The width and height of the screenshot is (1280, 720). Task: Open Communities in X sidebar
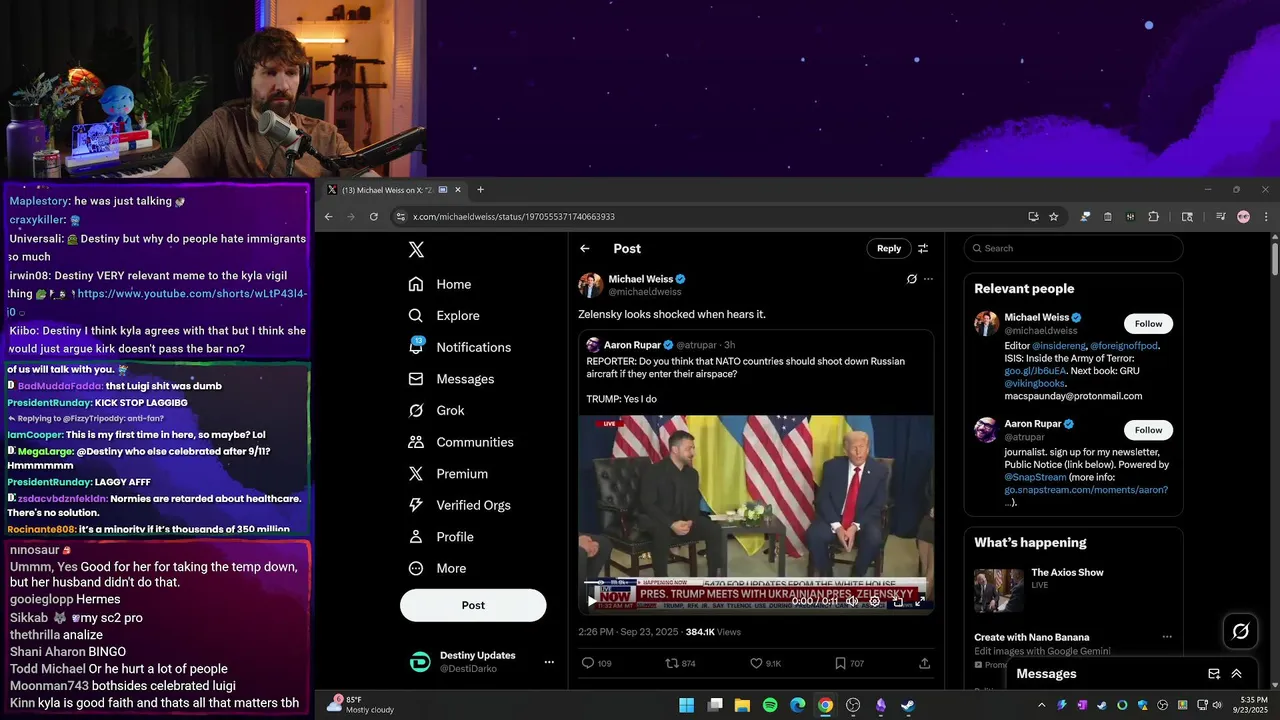tap(461, 442)
